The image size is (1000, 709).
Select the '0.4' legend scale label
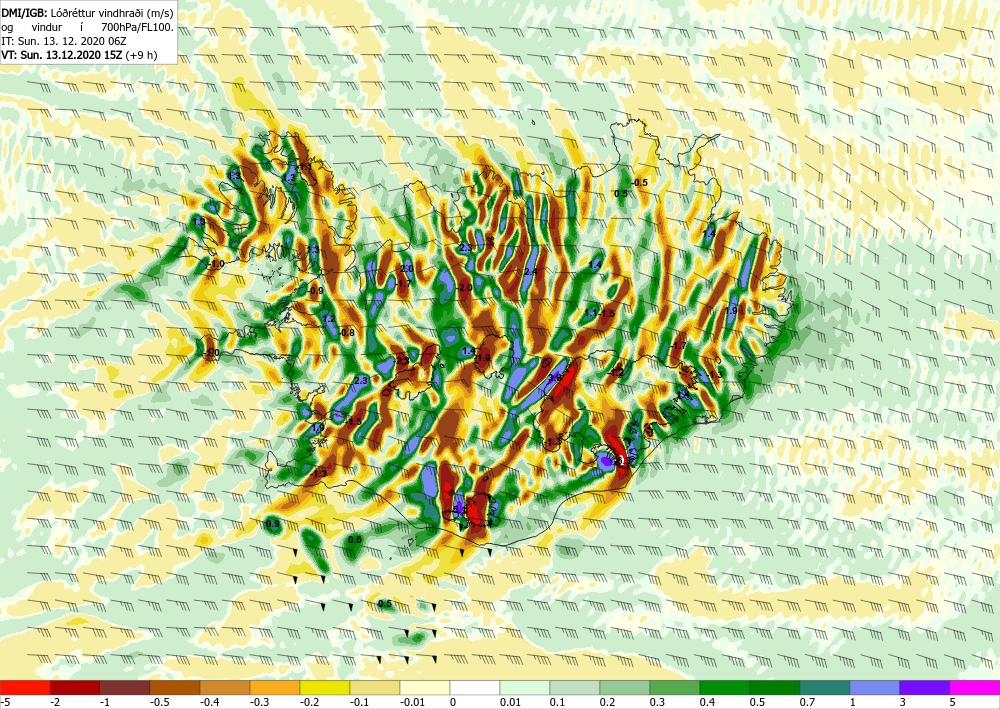708,702
